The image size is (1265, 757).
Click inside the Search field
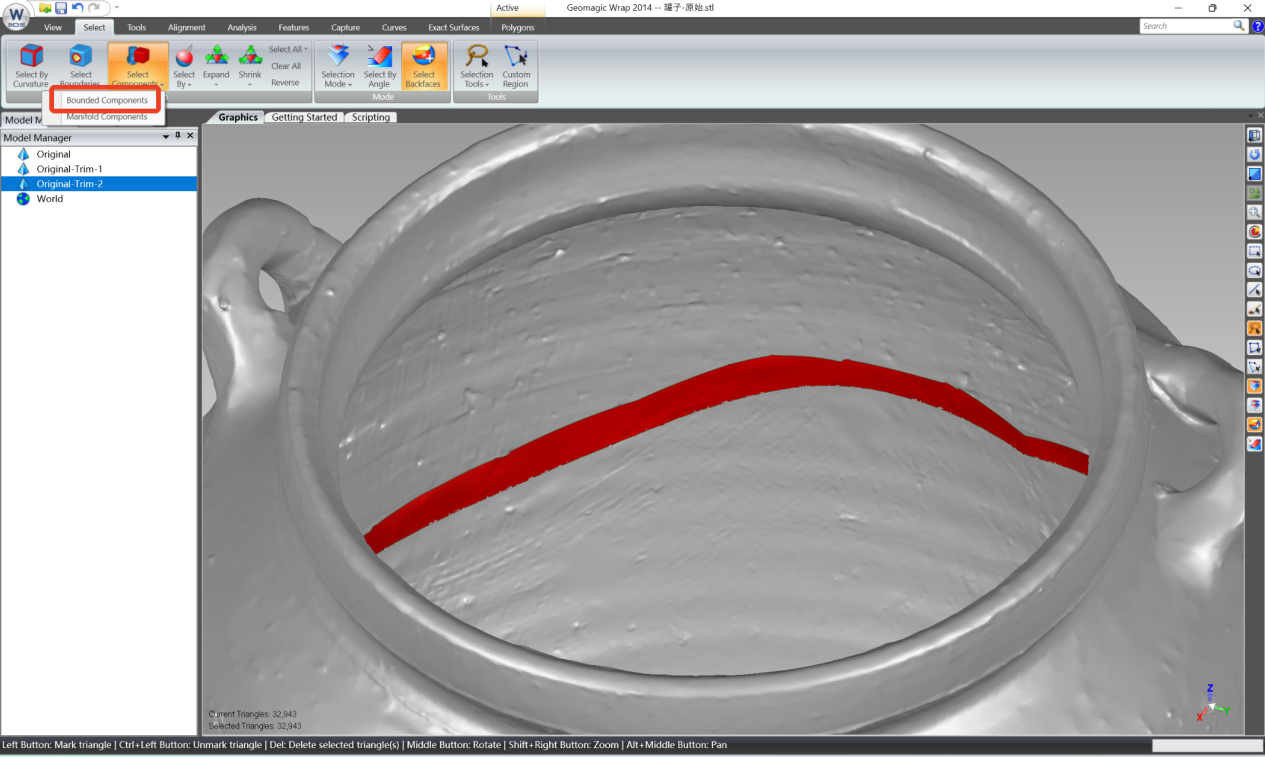coord(1185,26)
